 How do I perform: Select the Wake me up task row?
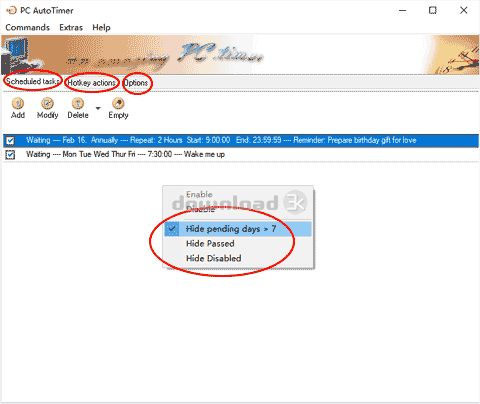(x=241, y=154)
